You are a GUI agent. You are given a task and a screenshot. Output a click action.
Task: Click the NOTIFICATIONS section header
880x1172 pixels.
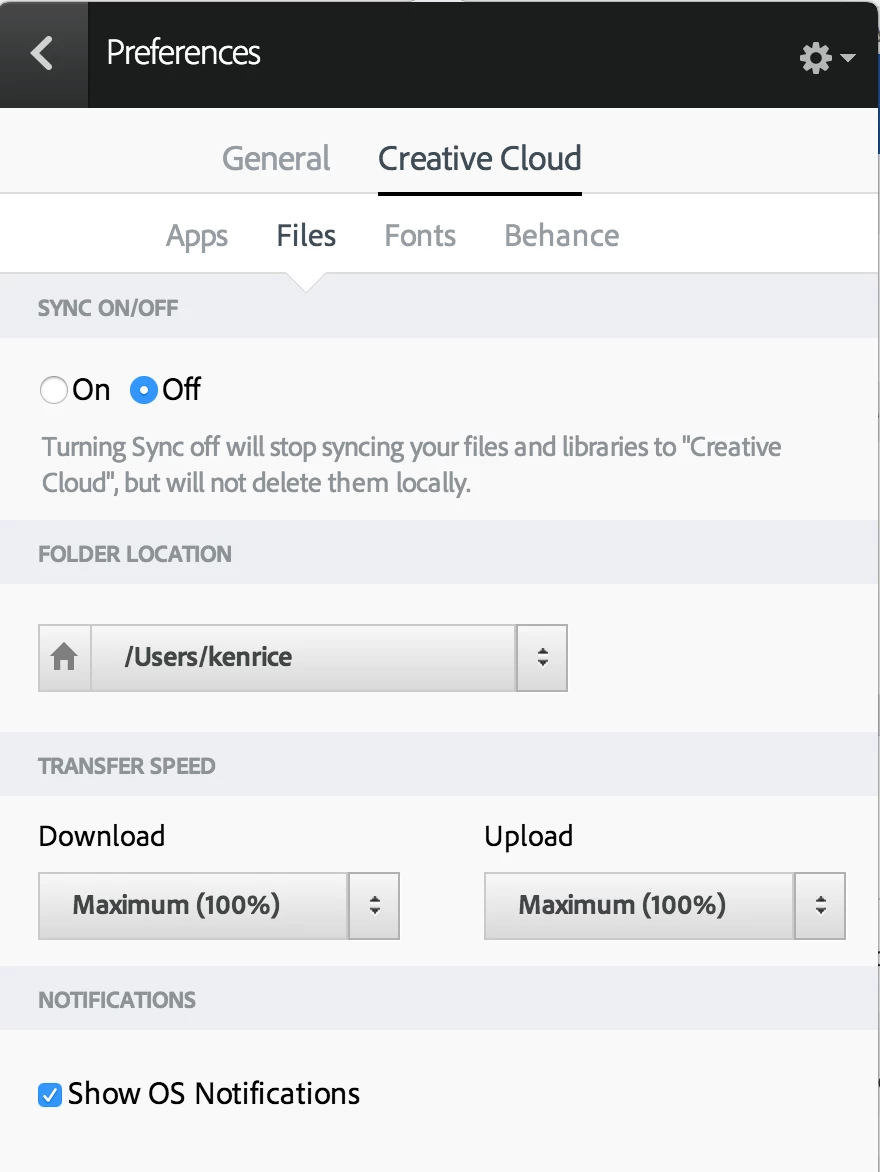tap(117, 1000)
